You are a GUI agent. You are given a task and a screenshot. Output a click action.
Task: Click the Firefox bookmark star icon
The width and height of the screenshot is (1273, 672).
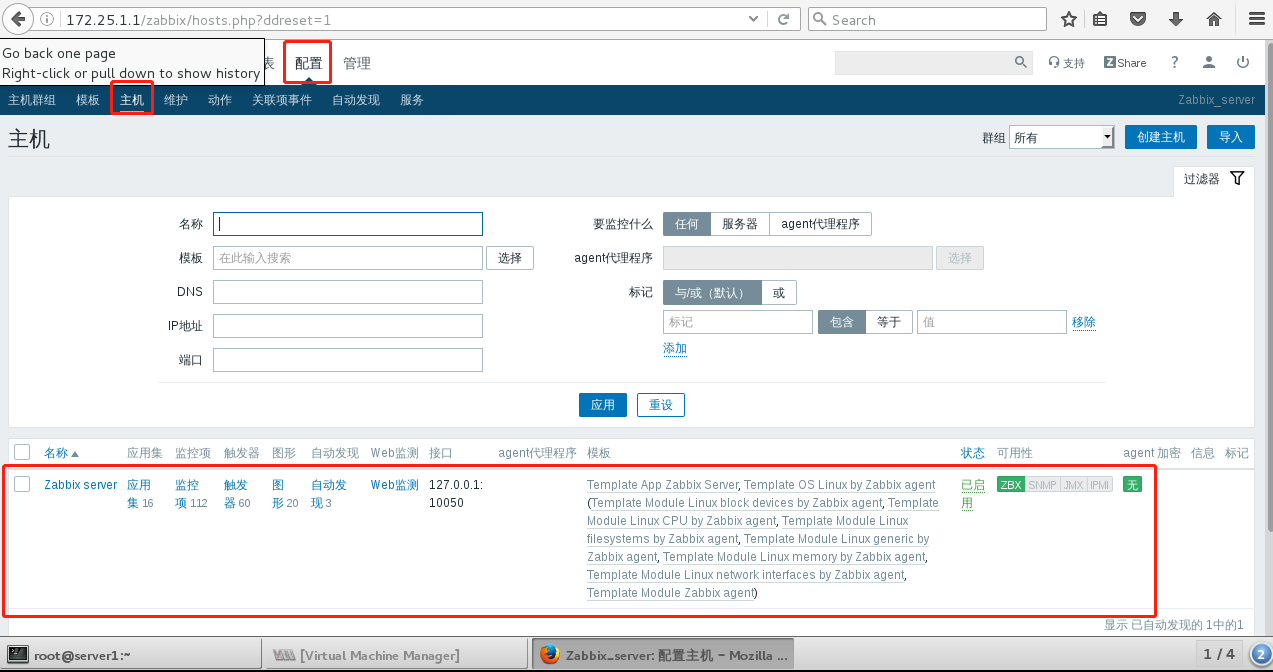coord(1069,19)
